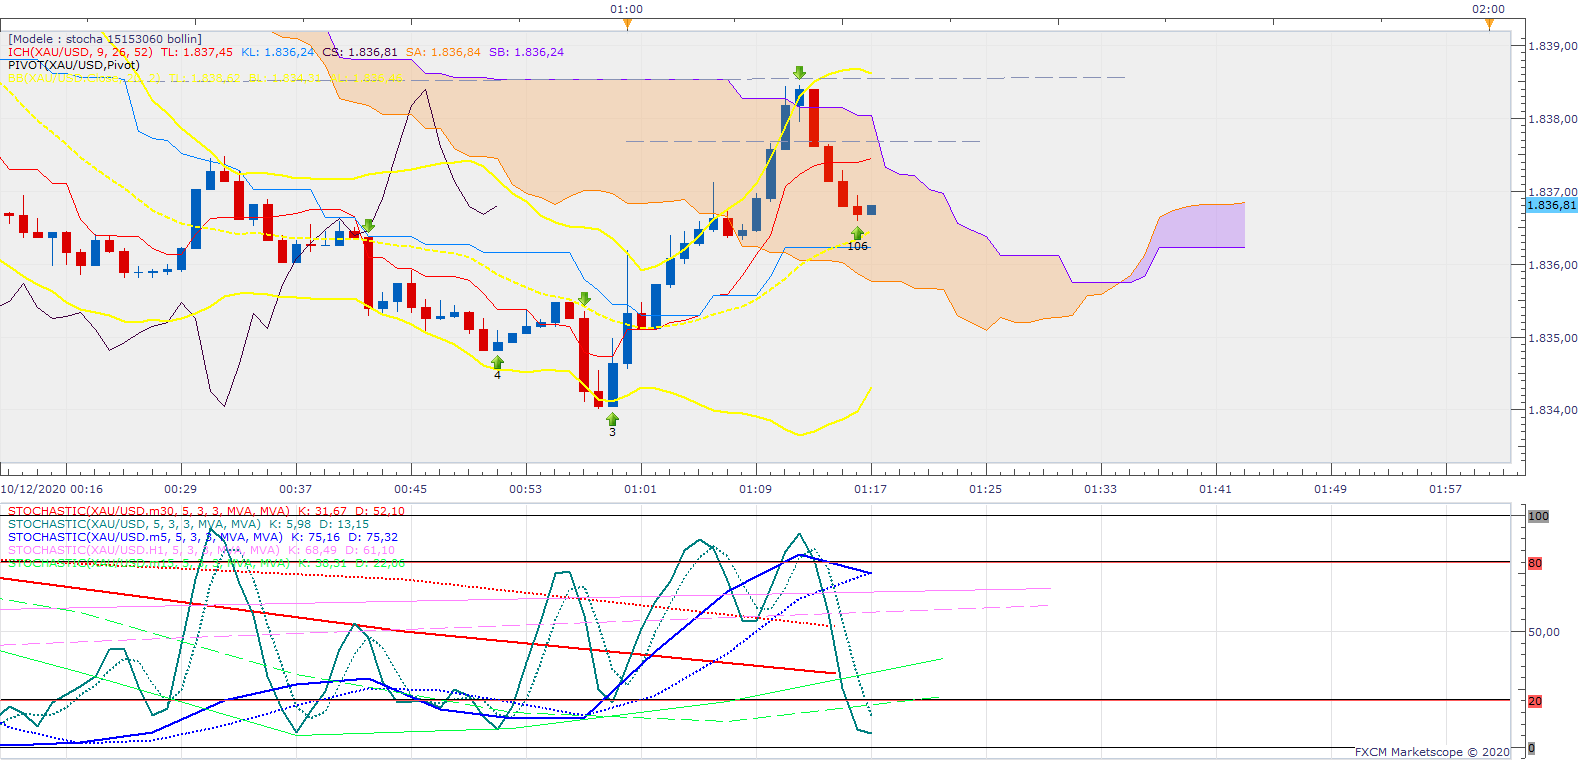Viewport: 1583px width, 760px height.
Task: Click the 1.836,00 price axis label
Action: pos(1553,265)
